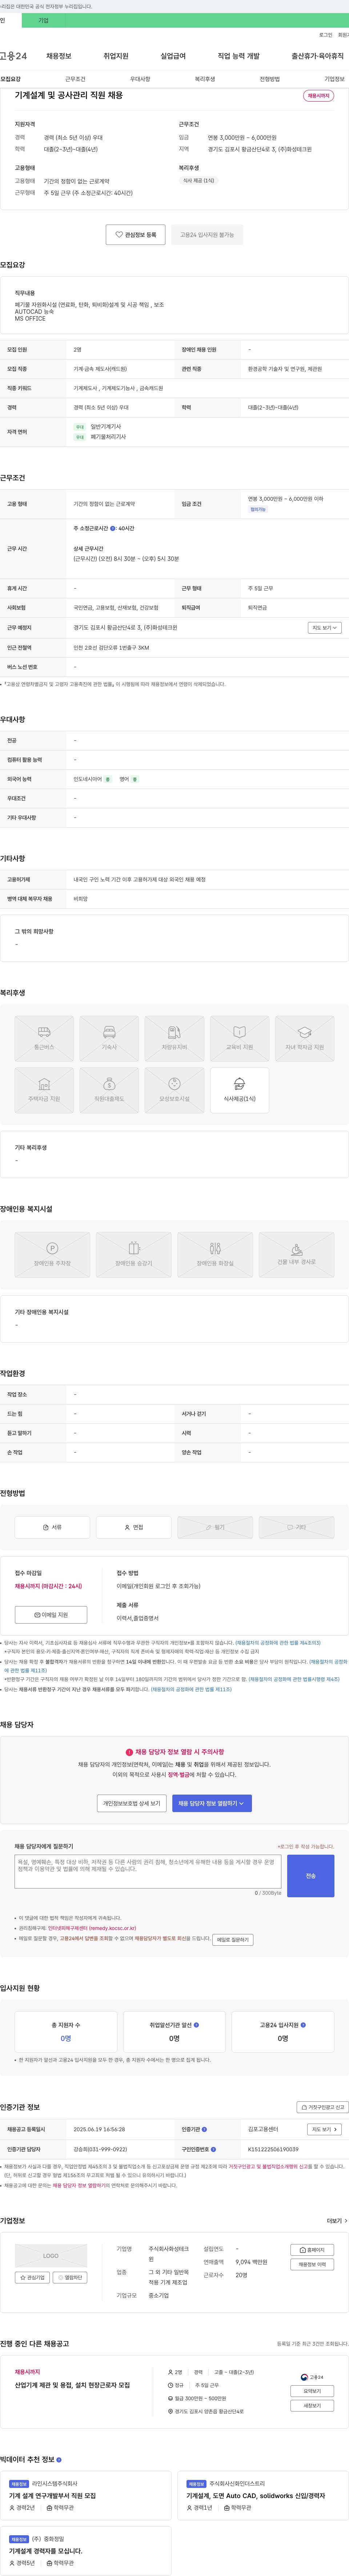
Task: Click info icon beside 인증기관
Action: click(x=204, y=2129)
